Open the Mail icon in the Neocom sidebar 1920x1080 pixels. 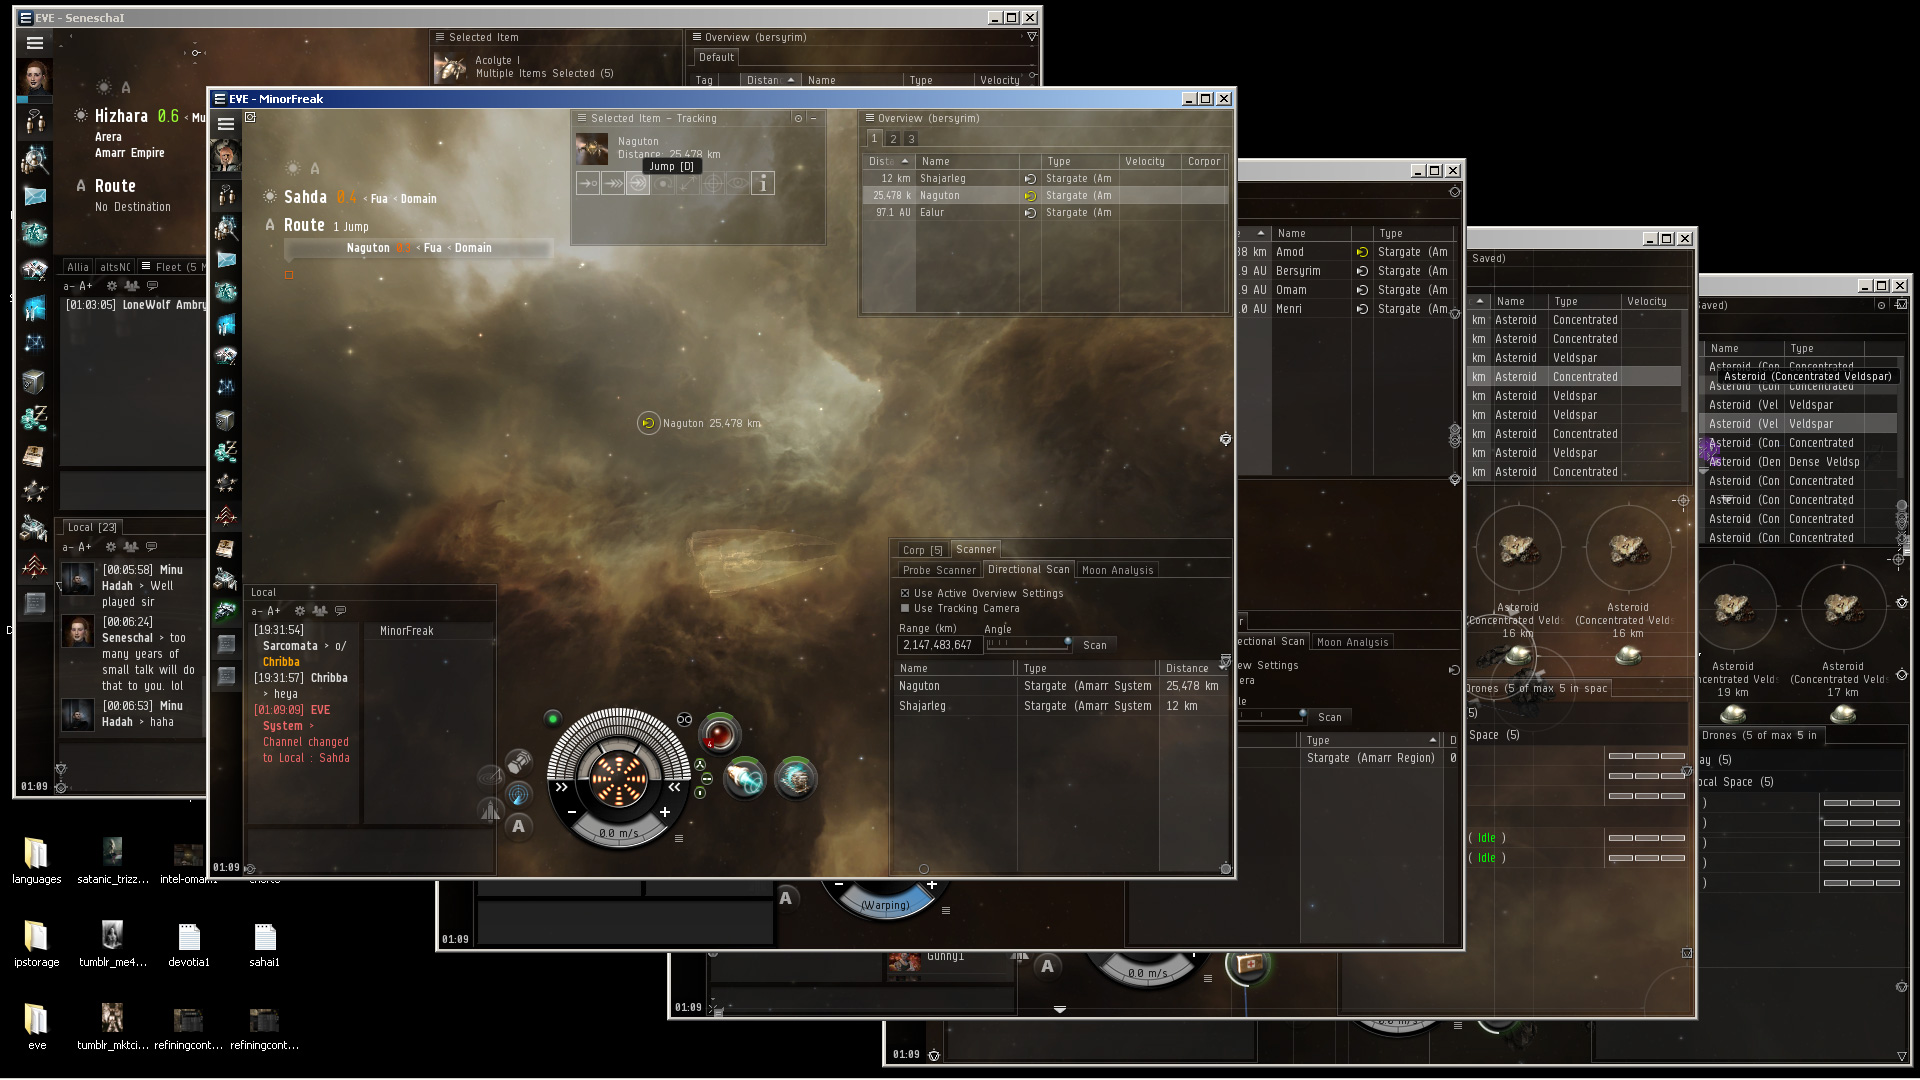226,260
